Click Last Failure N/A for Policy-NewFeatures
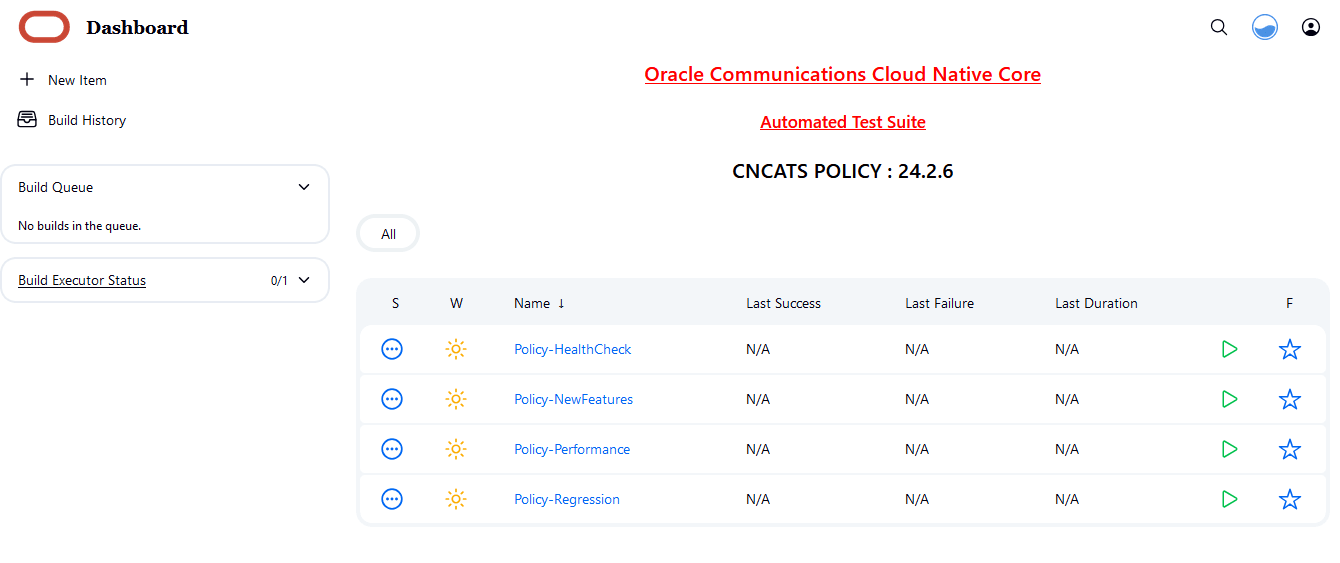 click(917, 399)
